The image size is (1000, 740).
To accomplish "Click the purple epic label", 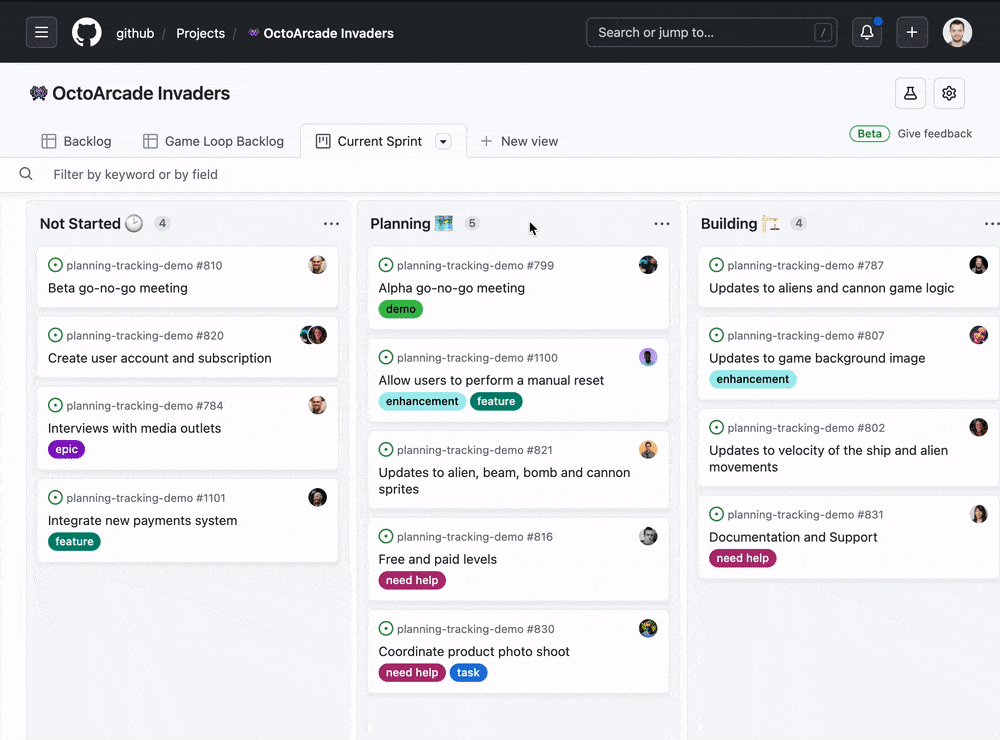I will coord(66,449).
